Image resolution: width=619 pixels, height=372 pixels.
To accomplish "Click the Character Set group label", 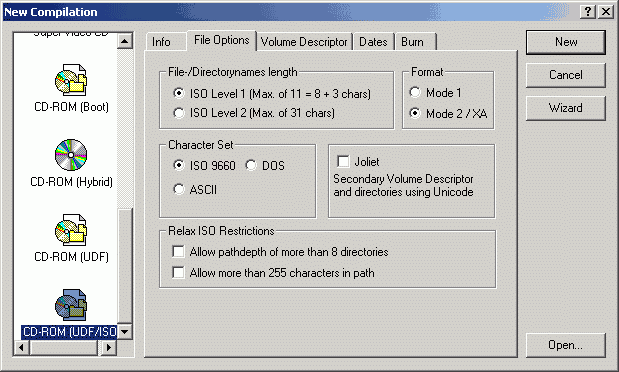I will (x=201, y=145).
